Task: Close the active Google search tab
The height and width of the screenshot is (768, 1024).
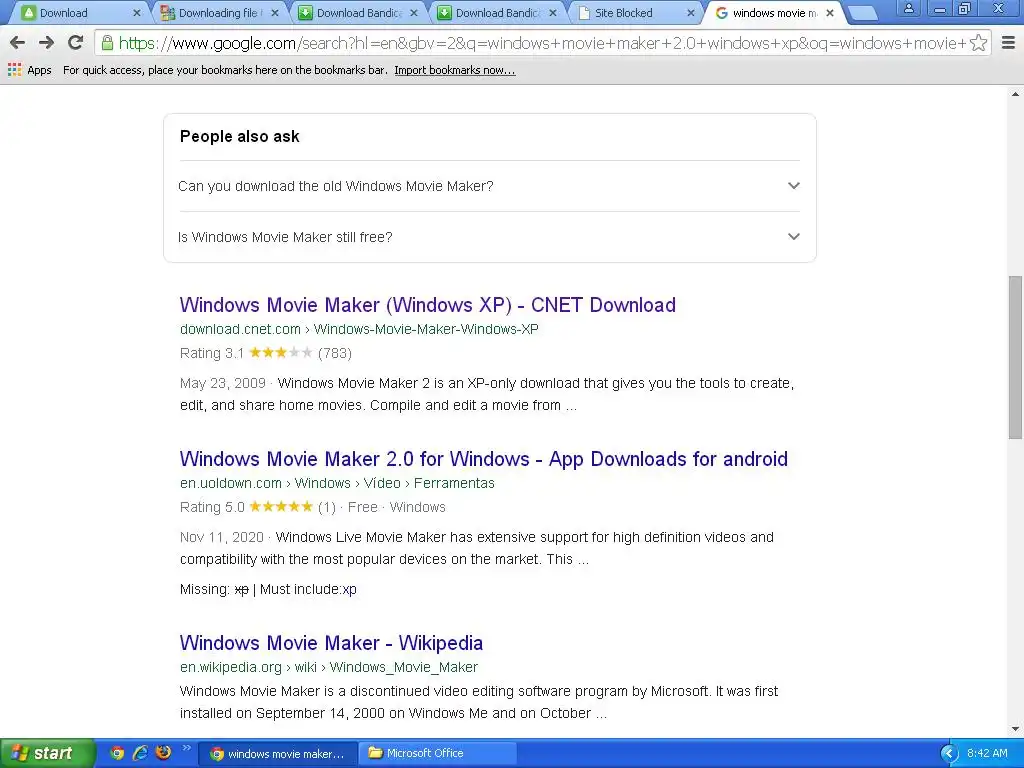Action: [830, 13]
